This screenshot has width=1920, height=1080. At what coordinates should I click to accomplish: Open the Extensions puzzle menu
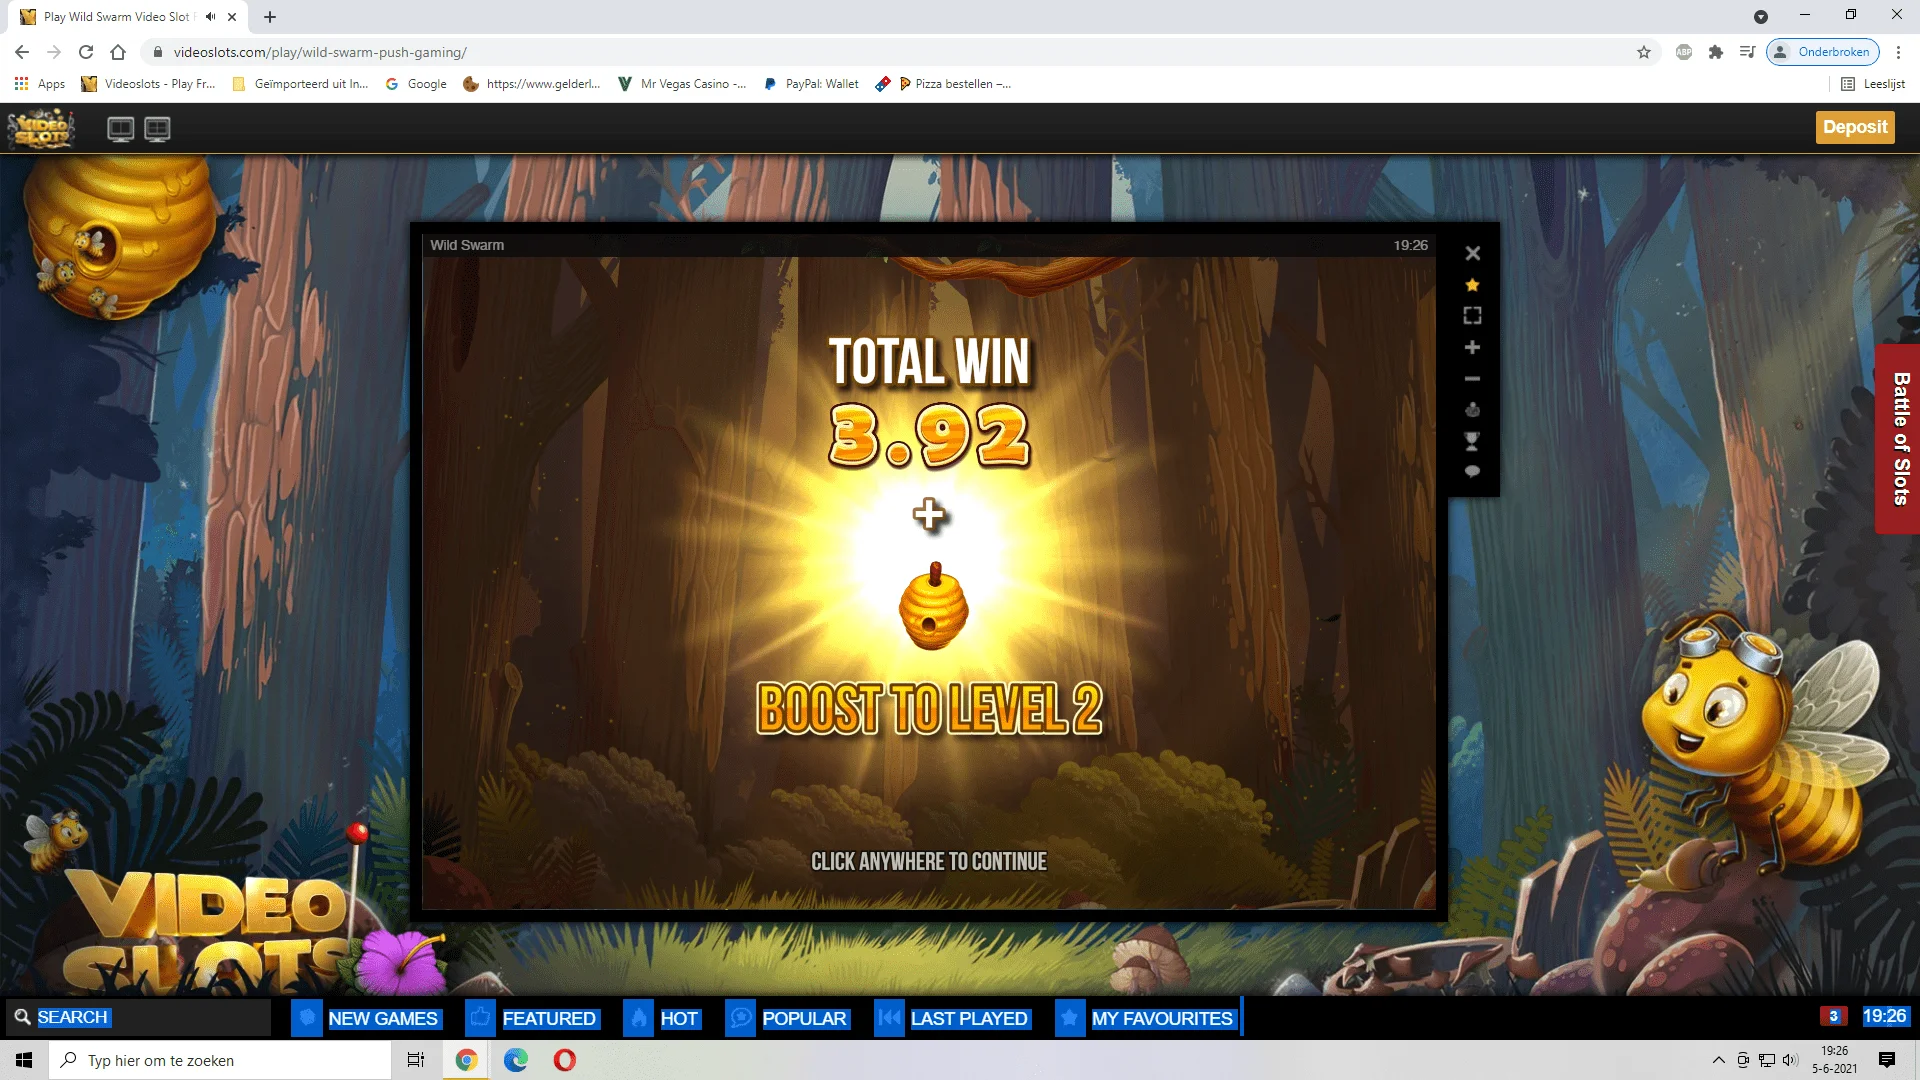click(1716, 52)
